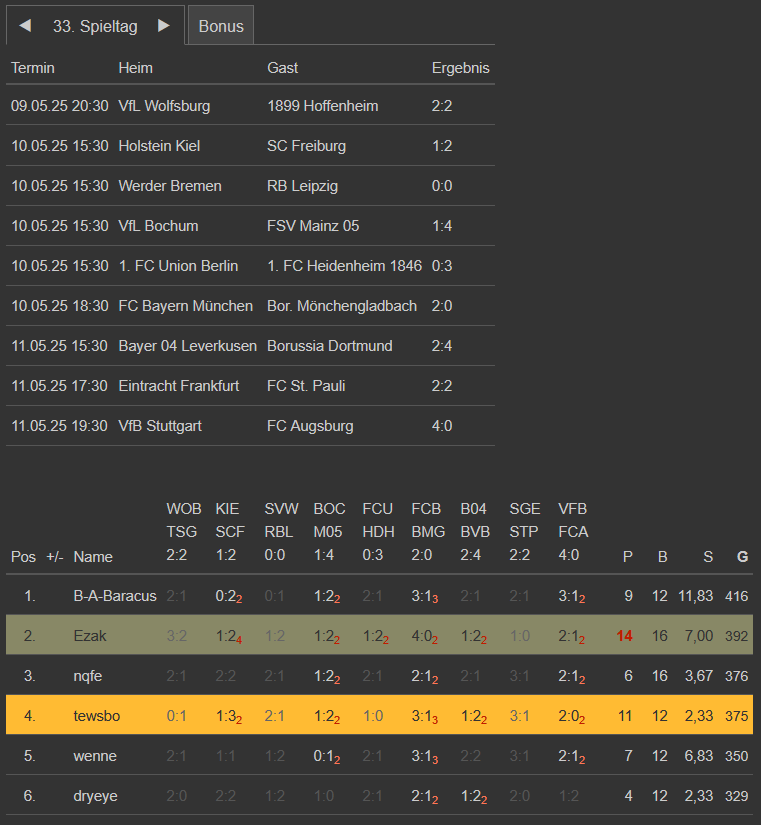
Task: Sort ranking by P points column
Action: [628, 557]
